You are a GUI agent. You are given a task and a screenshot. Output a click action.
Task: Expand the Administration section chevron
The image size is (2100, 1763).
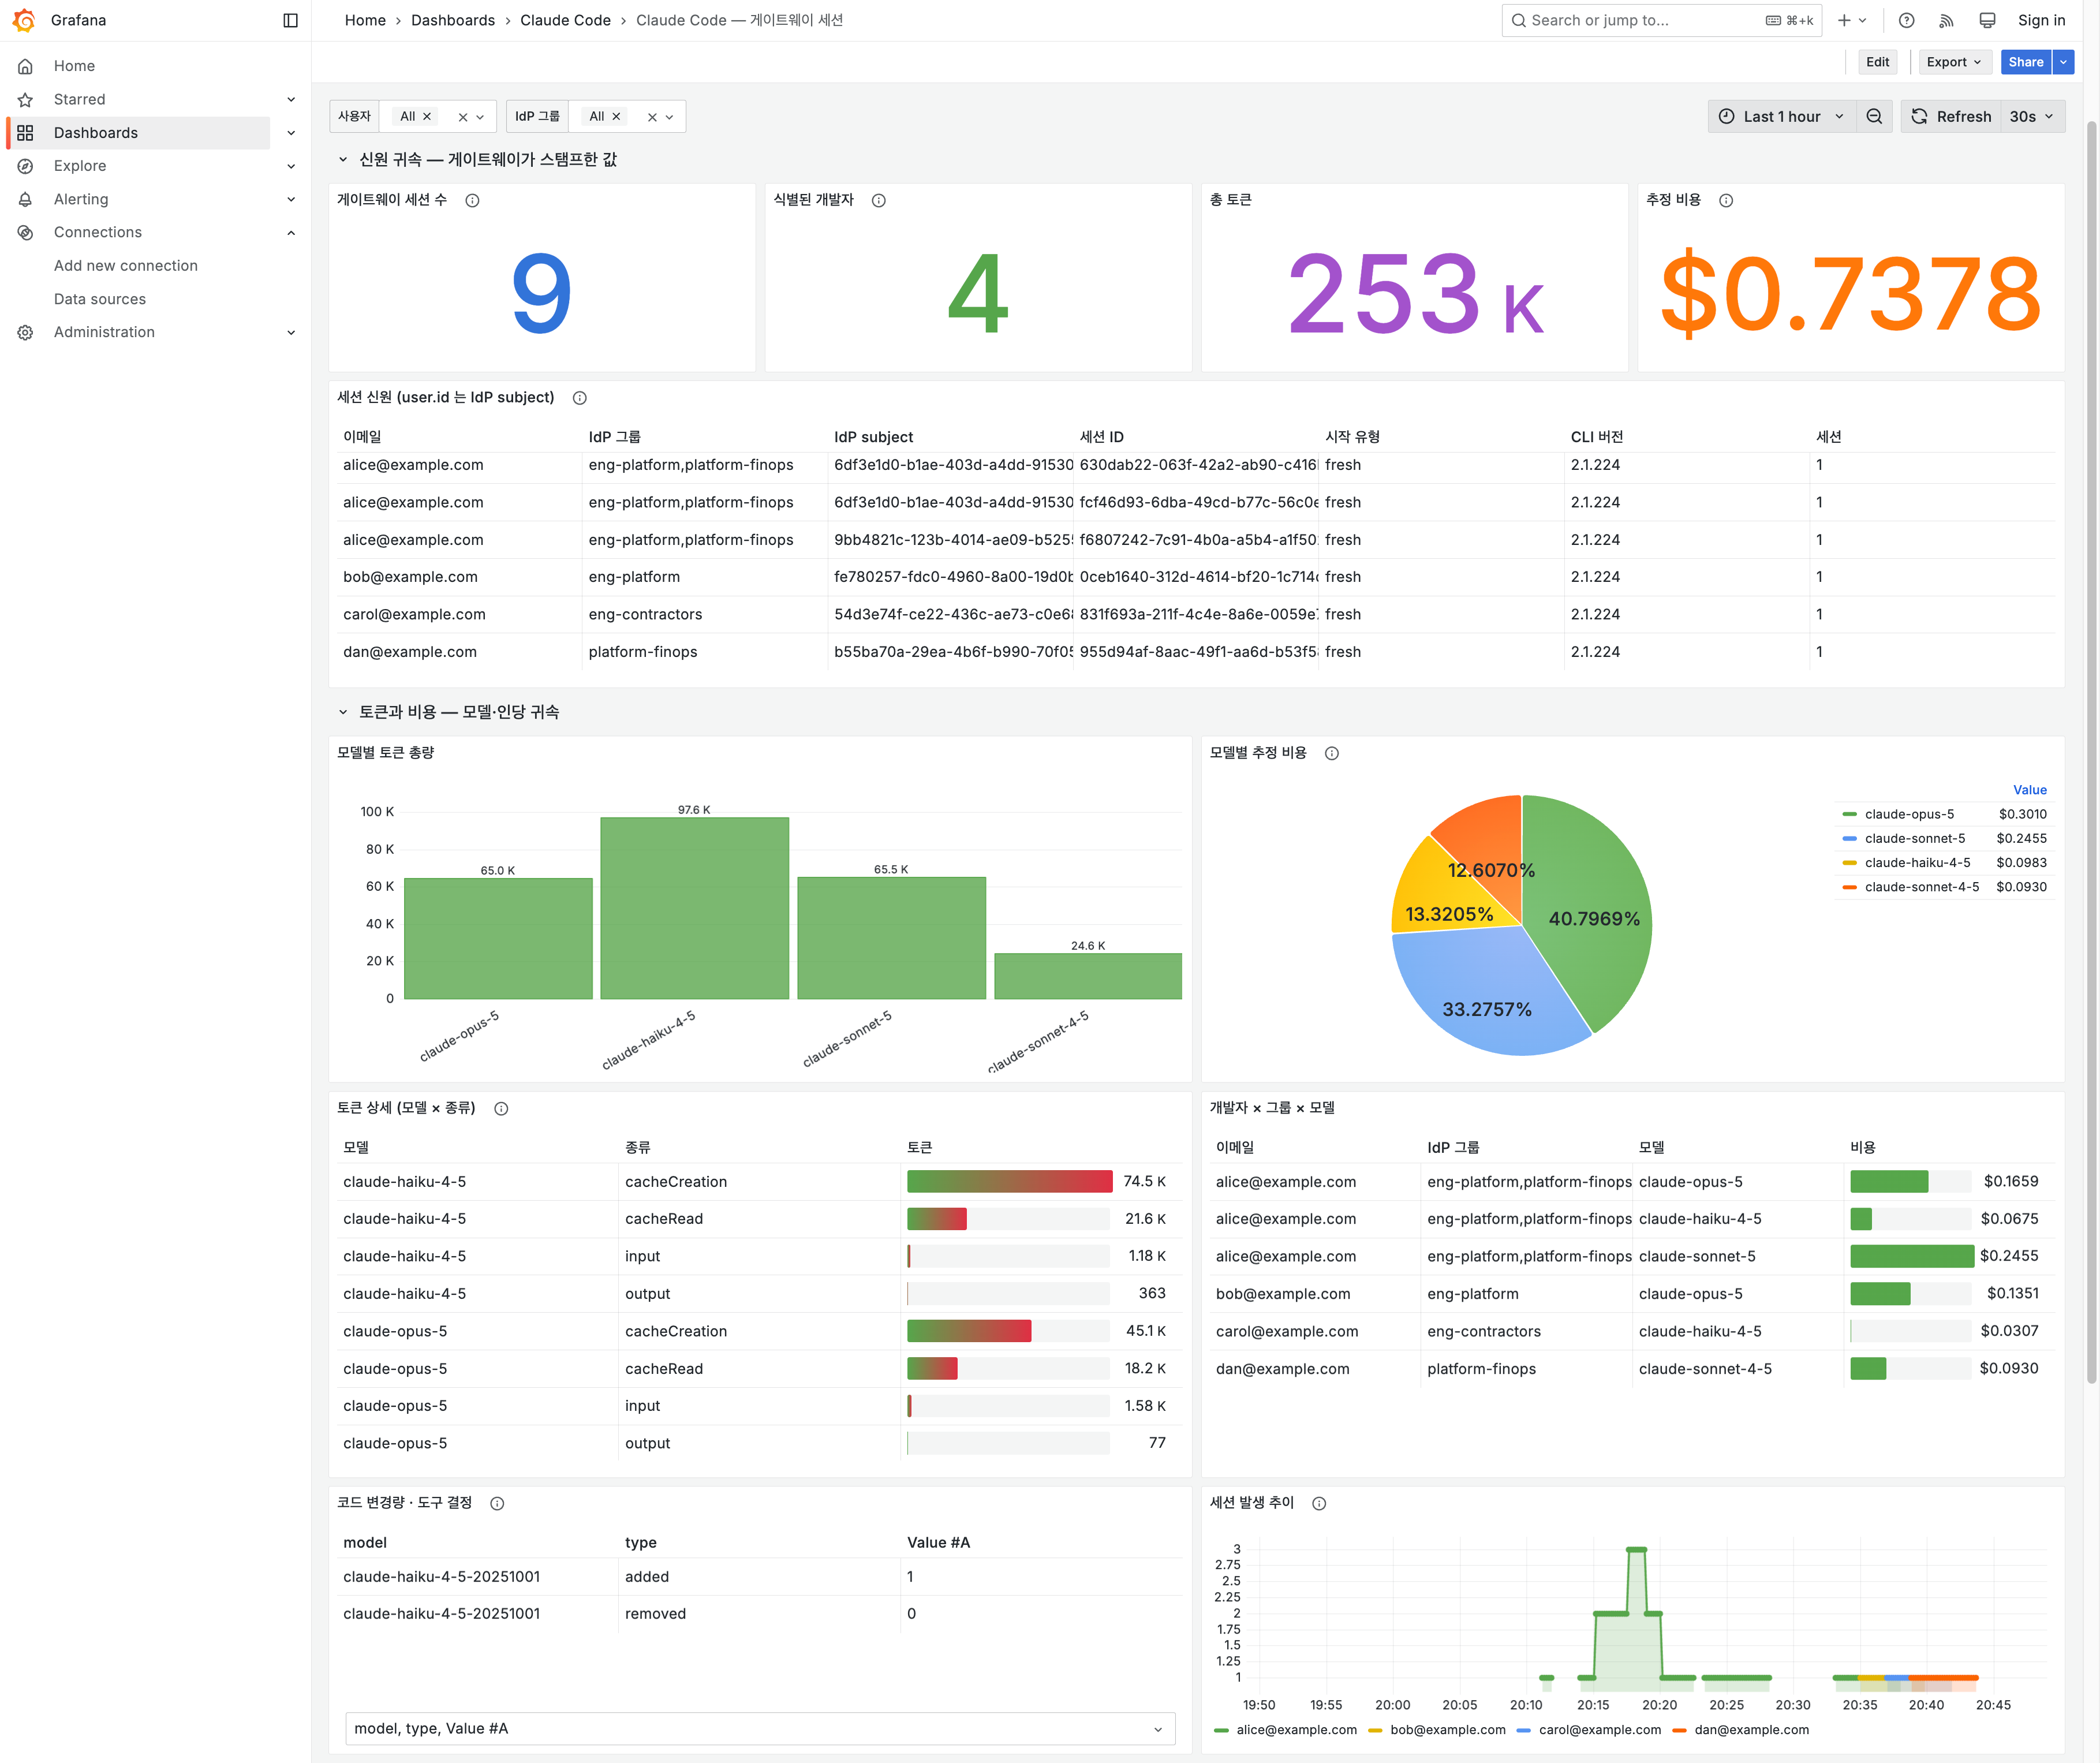[291, 332]
